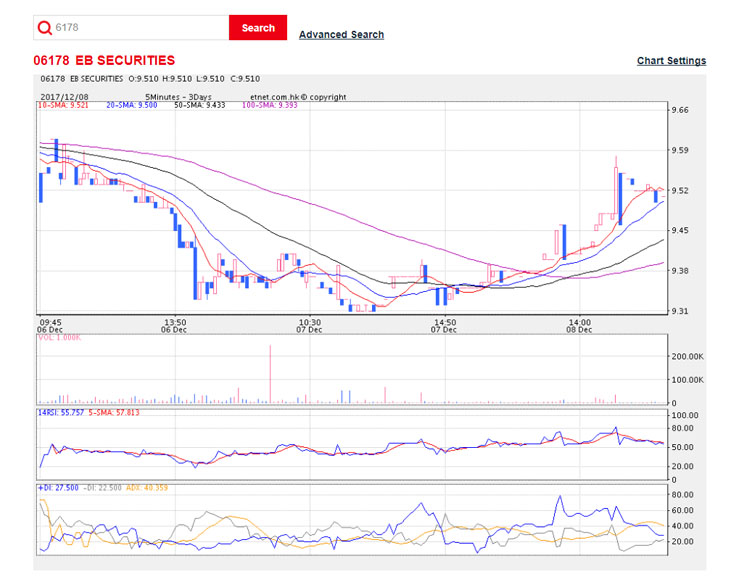Click the 14RSI: 55.757 indicator label

[61, 412]
